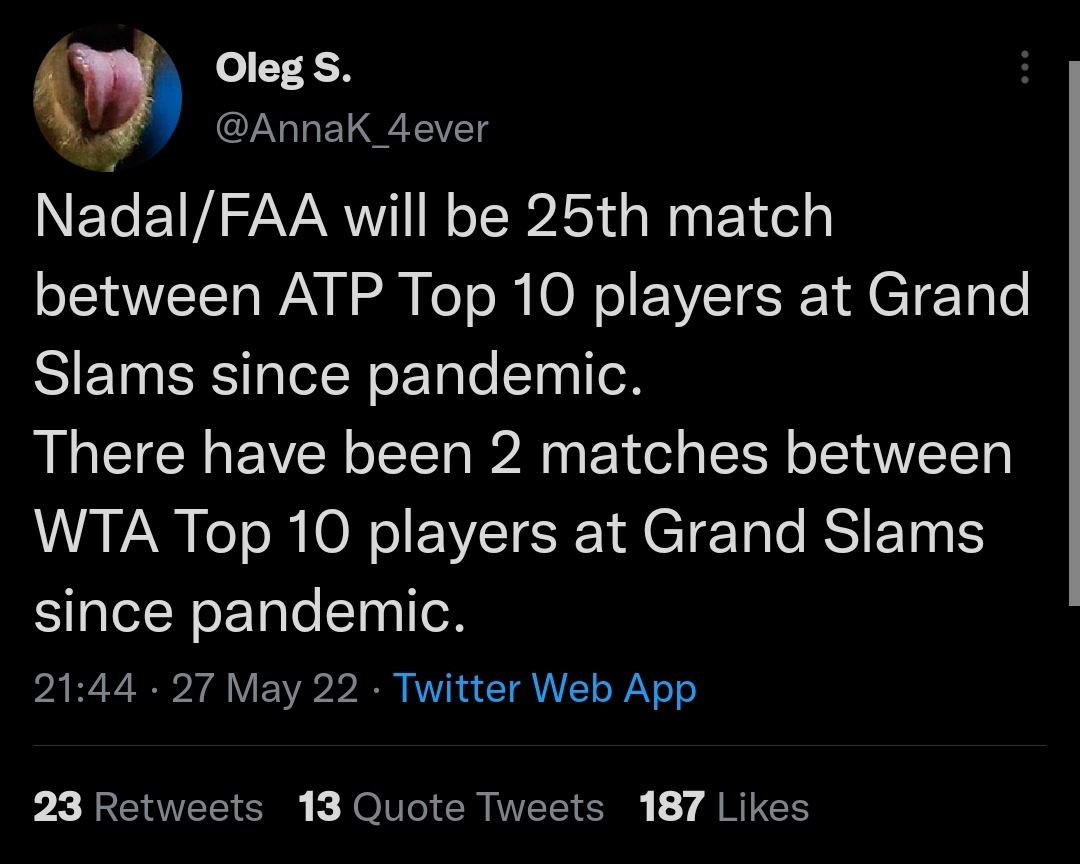Click the 27 May 22 date
The width and height of the screenshot is (1080, 864).
[x=265, y=688]
